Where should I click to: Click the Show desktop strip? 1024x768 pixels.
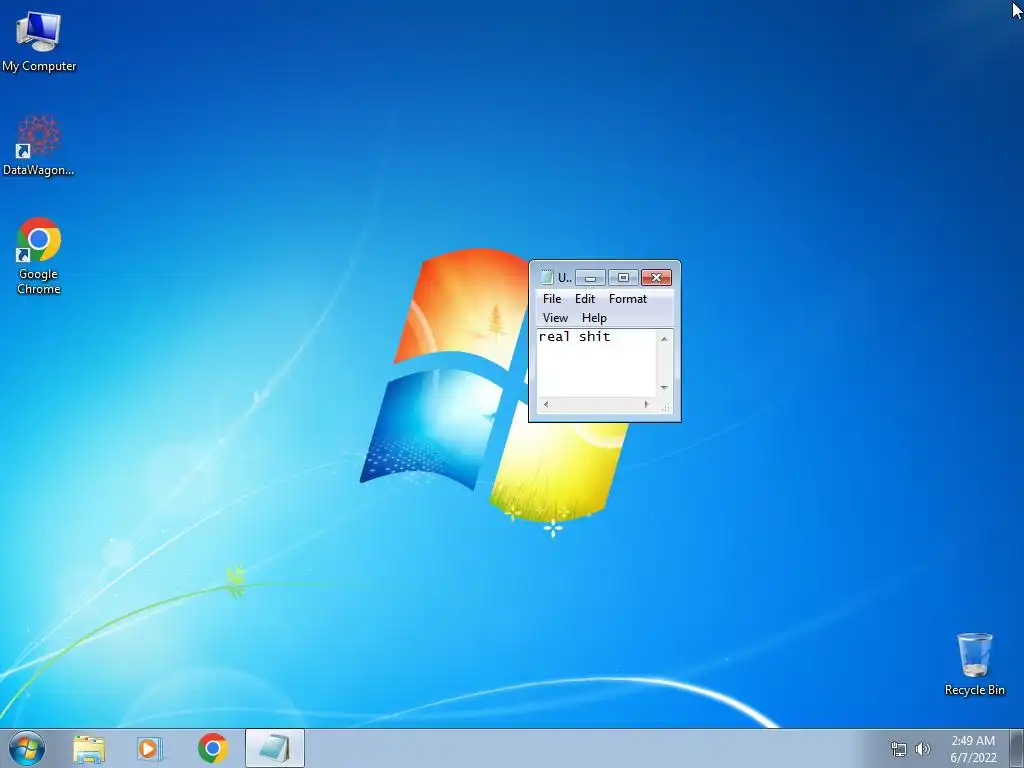click(x=1017, y=748)
